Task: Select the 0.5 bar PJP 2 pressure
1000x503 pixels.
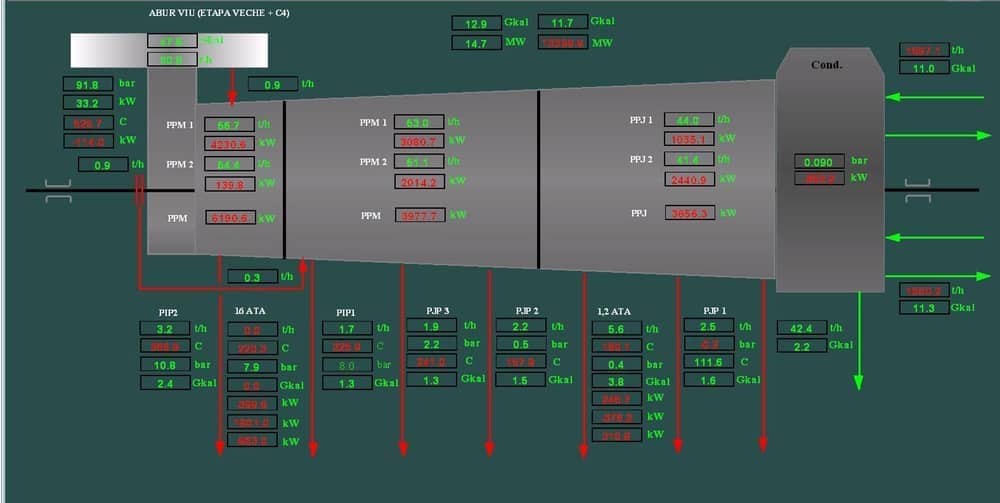Action: point(521,344)
